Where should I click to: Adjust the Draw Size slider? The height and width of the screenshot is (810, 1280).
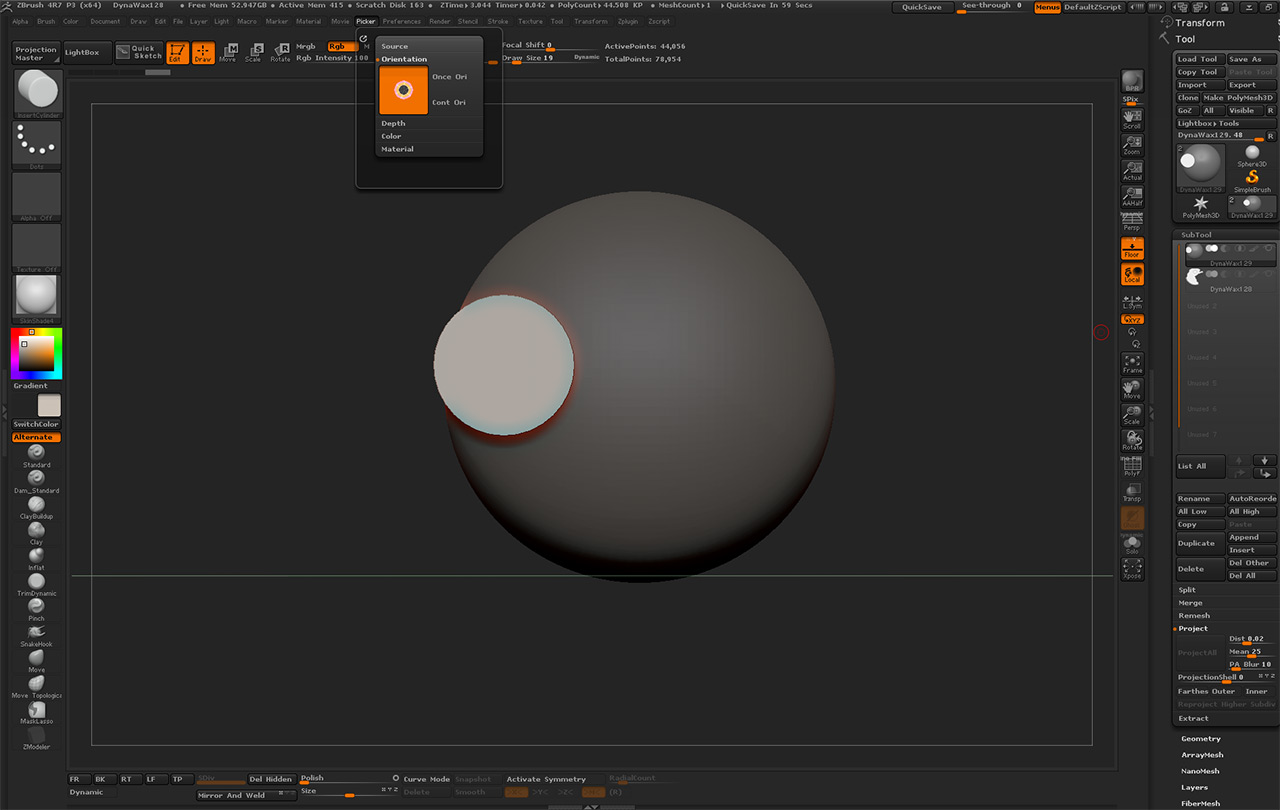coord(551,59)
